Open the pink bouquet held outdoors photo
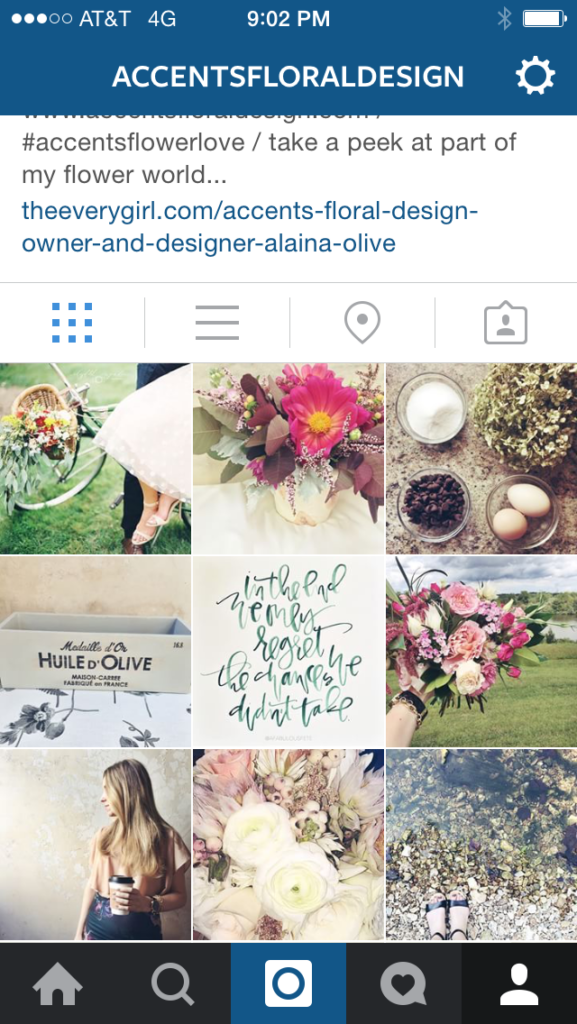 point(482,652)
